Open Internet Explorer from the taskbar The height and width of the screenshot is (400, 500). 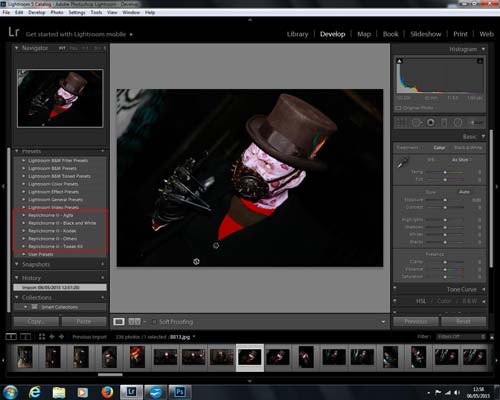pos(35,392)
